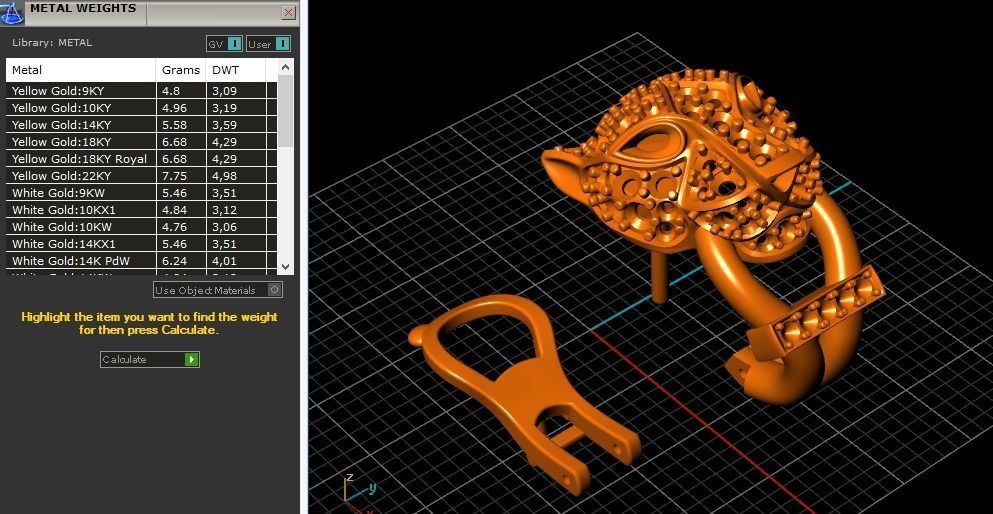Toggle the GV library button
Screen dimensions: 993x514
pyautogui.click(x=224, y=44)
